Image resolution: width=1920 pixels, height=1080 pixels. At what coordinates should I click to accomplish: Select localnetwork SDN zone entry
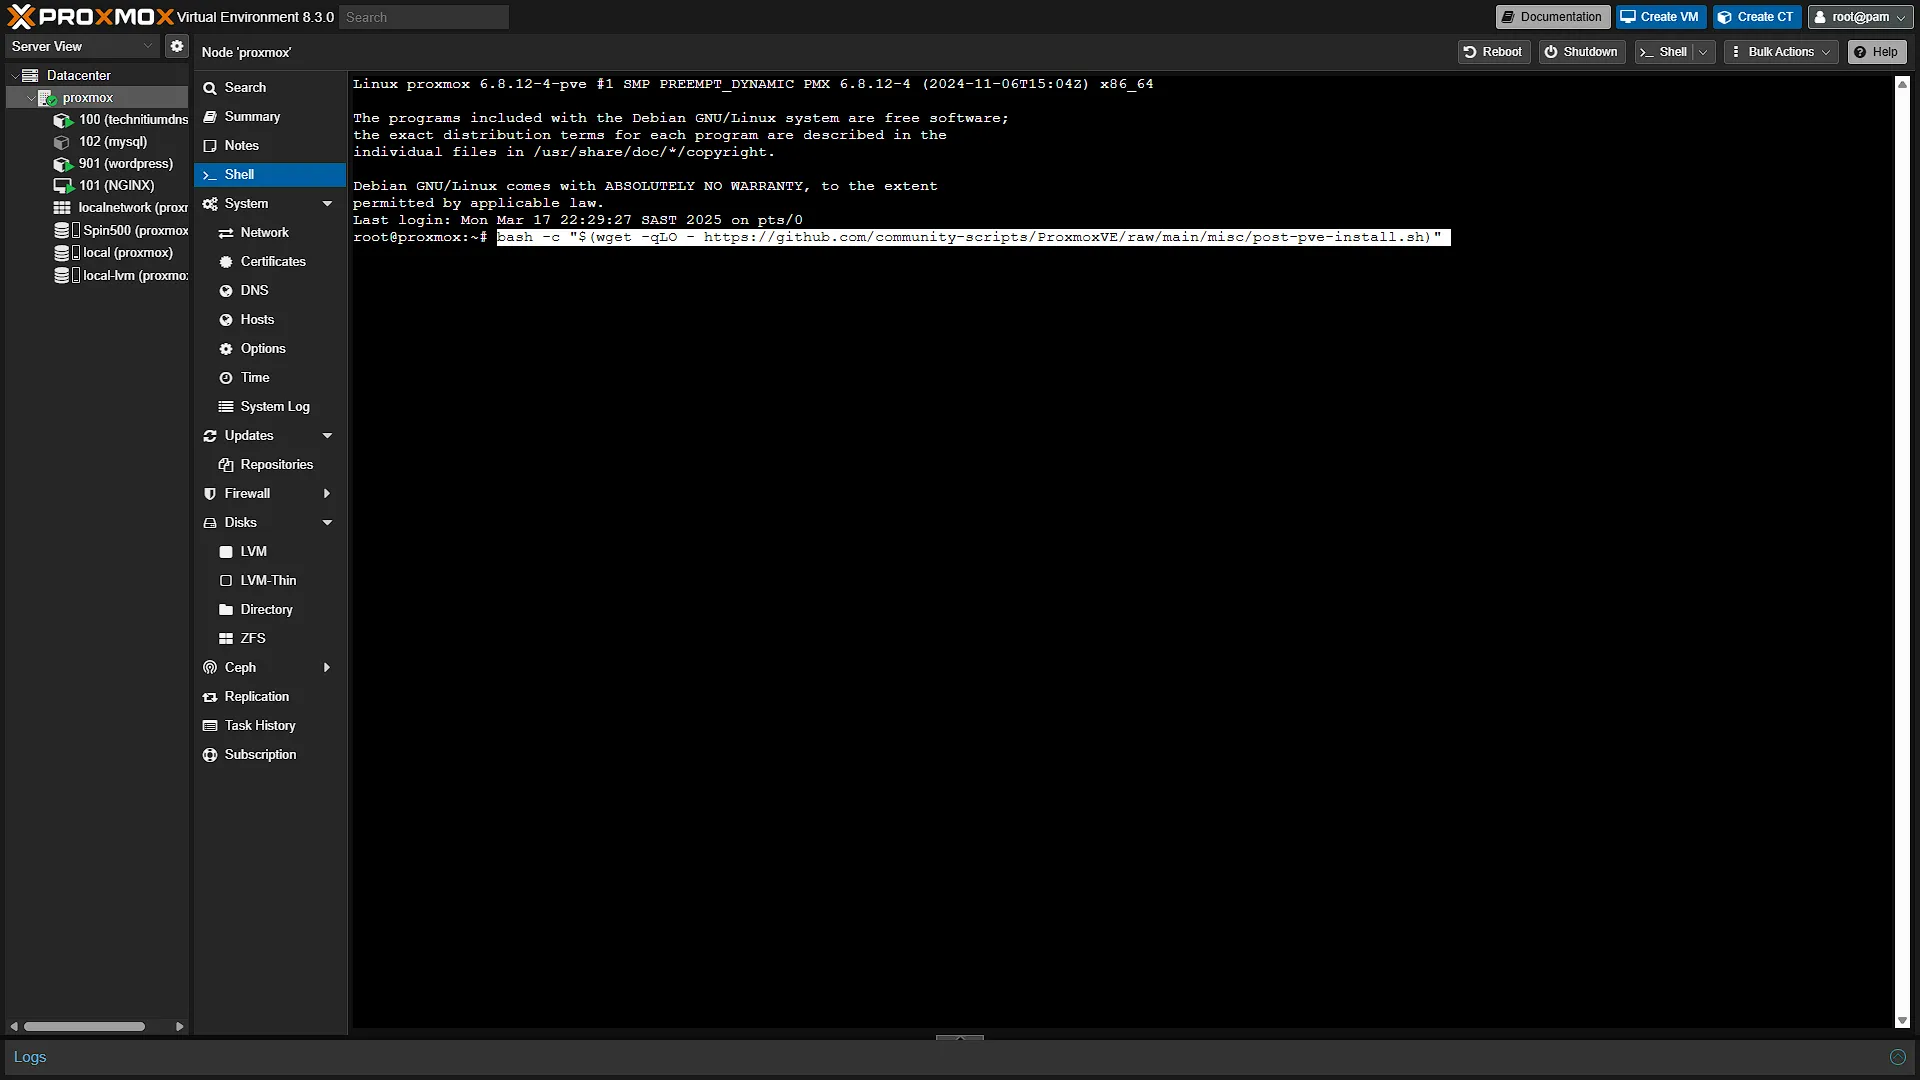click(x=120, y=208)
